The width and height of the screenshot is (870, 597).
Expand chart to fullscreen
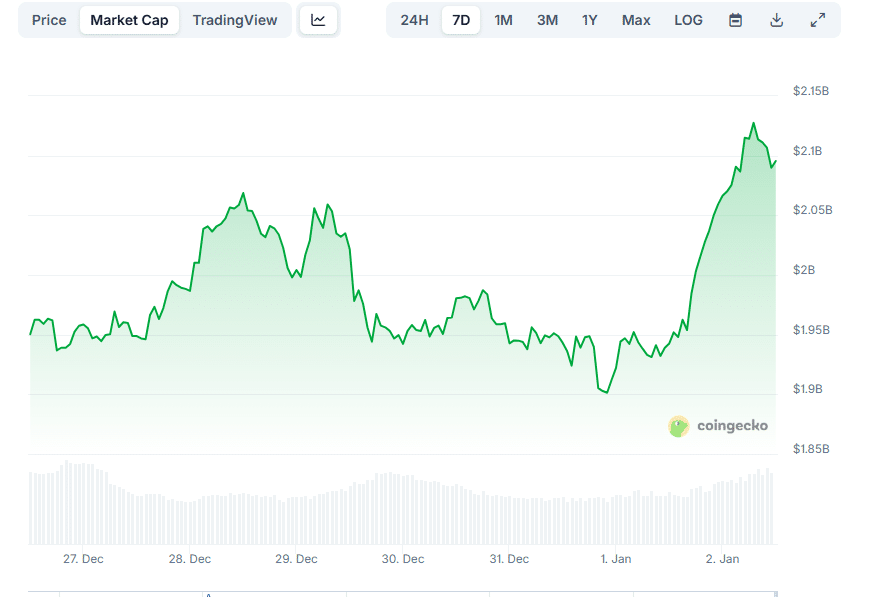pyautogui.click(x=818, y=20)
